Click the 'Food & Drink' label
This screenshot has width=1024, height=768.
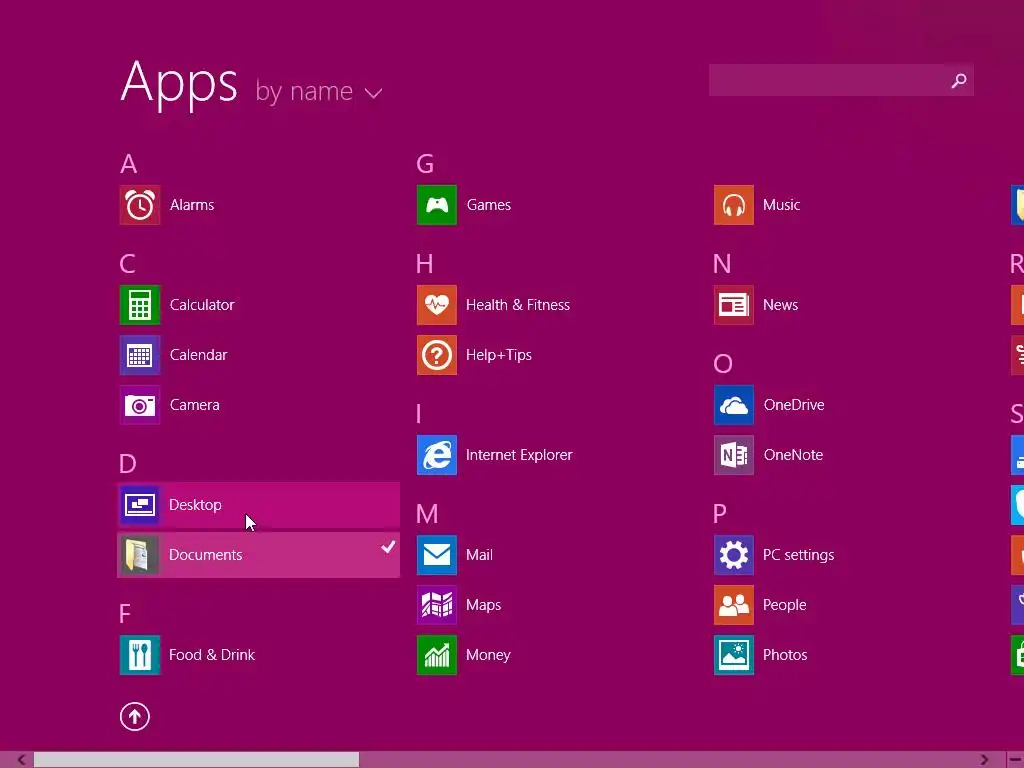[x=212, y=655]
